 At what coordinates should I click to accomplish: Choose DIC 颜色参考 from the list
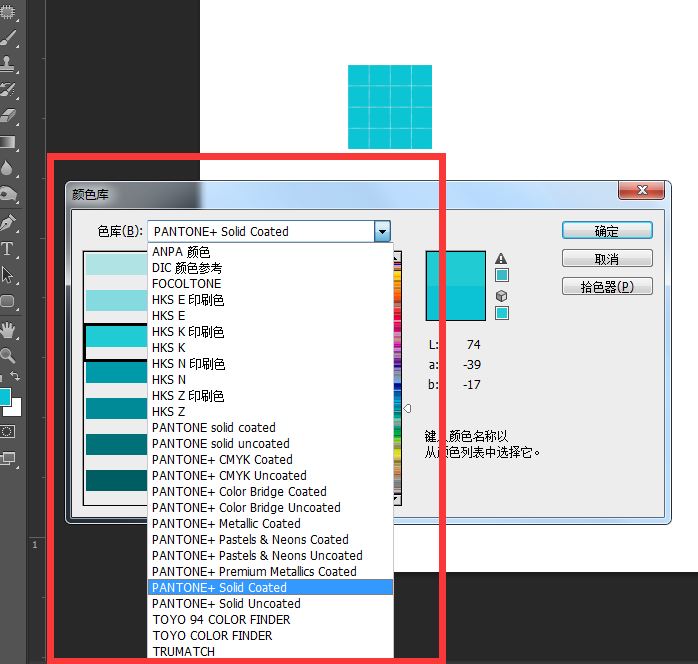point(270,268)
